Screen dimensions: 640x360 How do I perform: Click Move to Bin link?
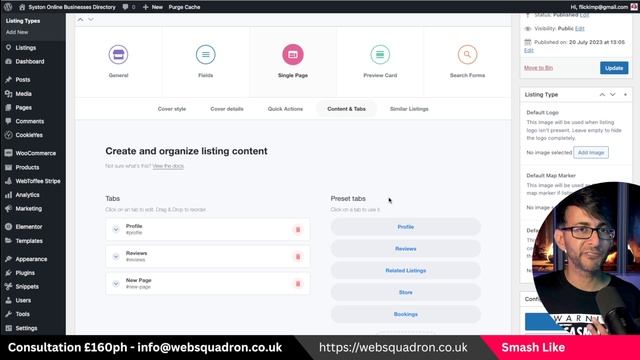tap(538, 68)
